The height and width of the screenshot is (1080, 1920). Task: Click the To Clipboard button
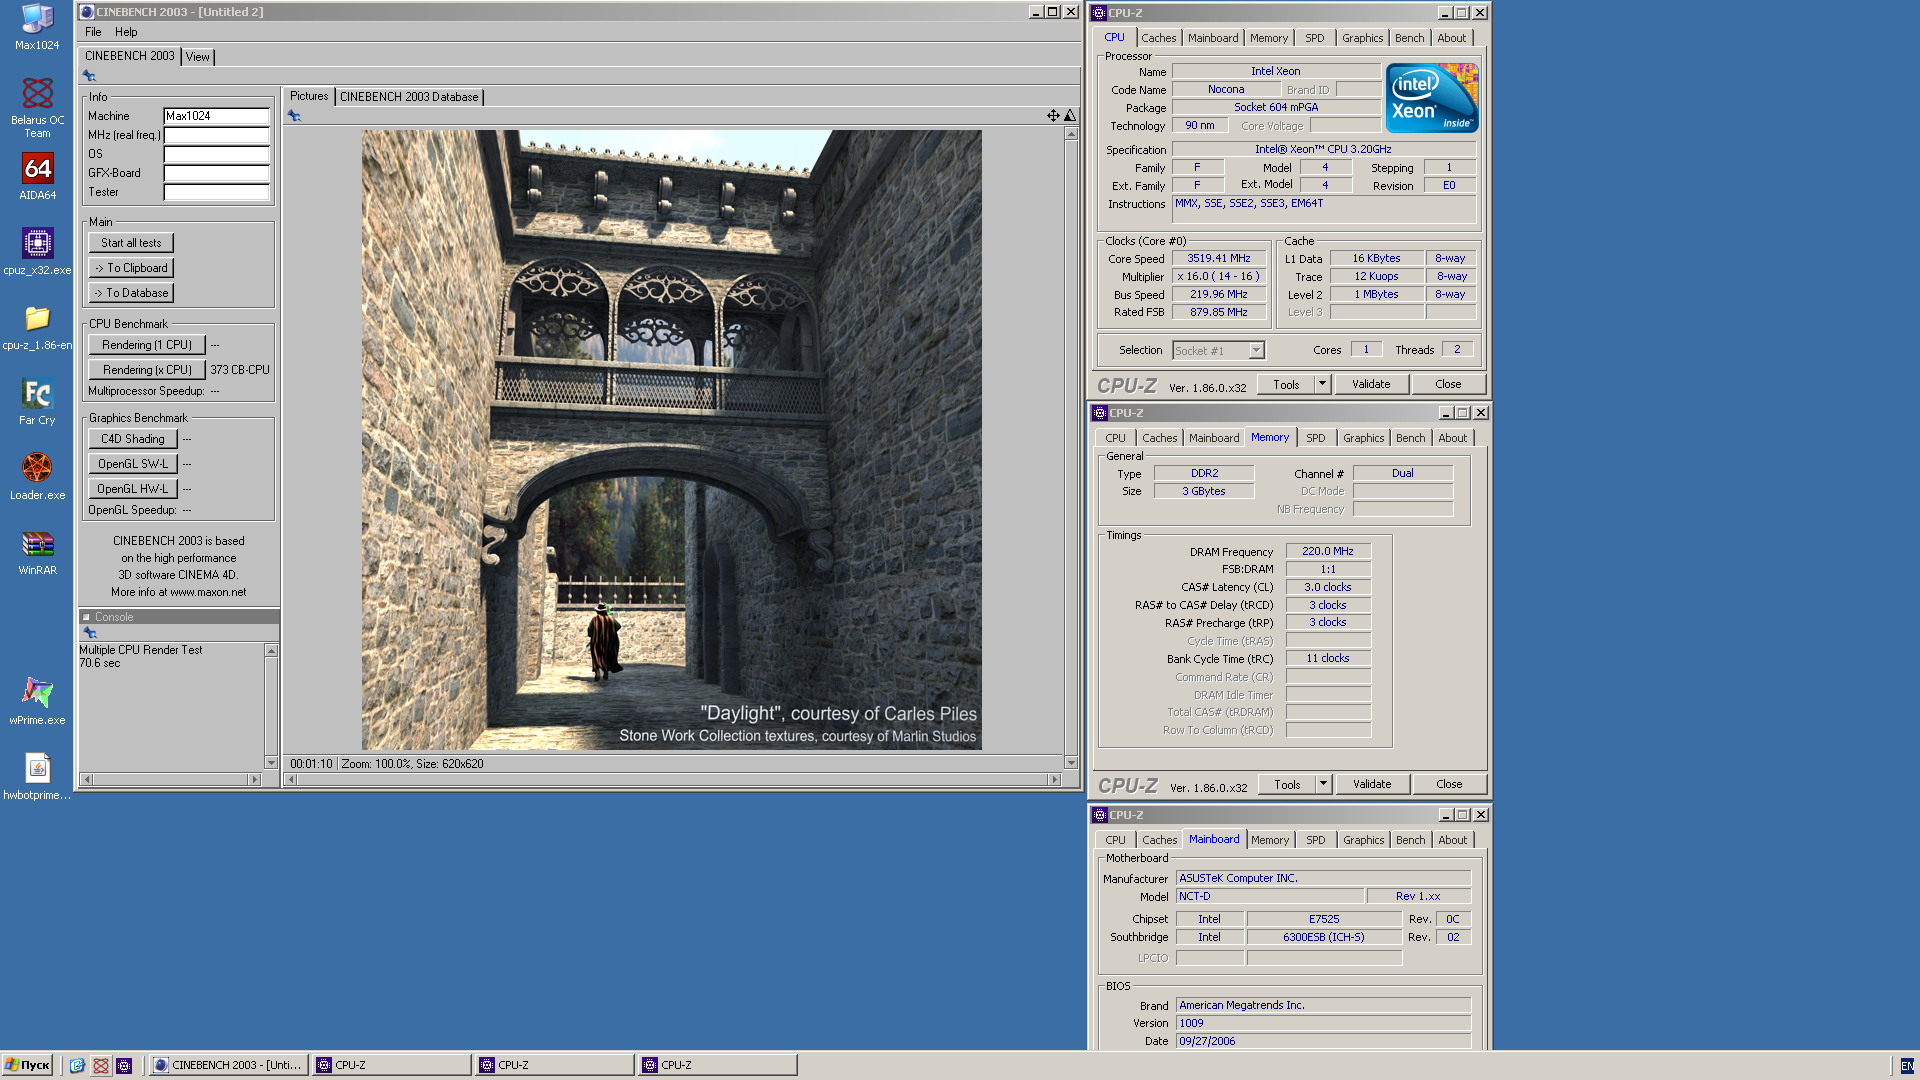[131, 268]
